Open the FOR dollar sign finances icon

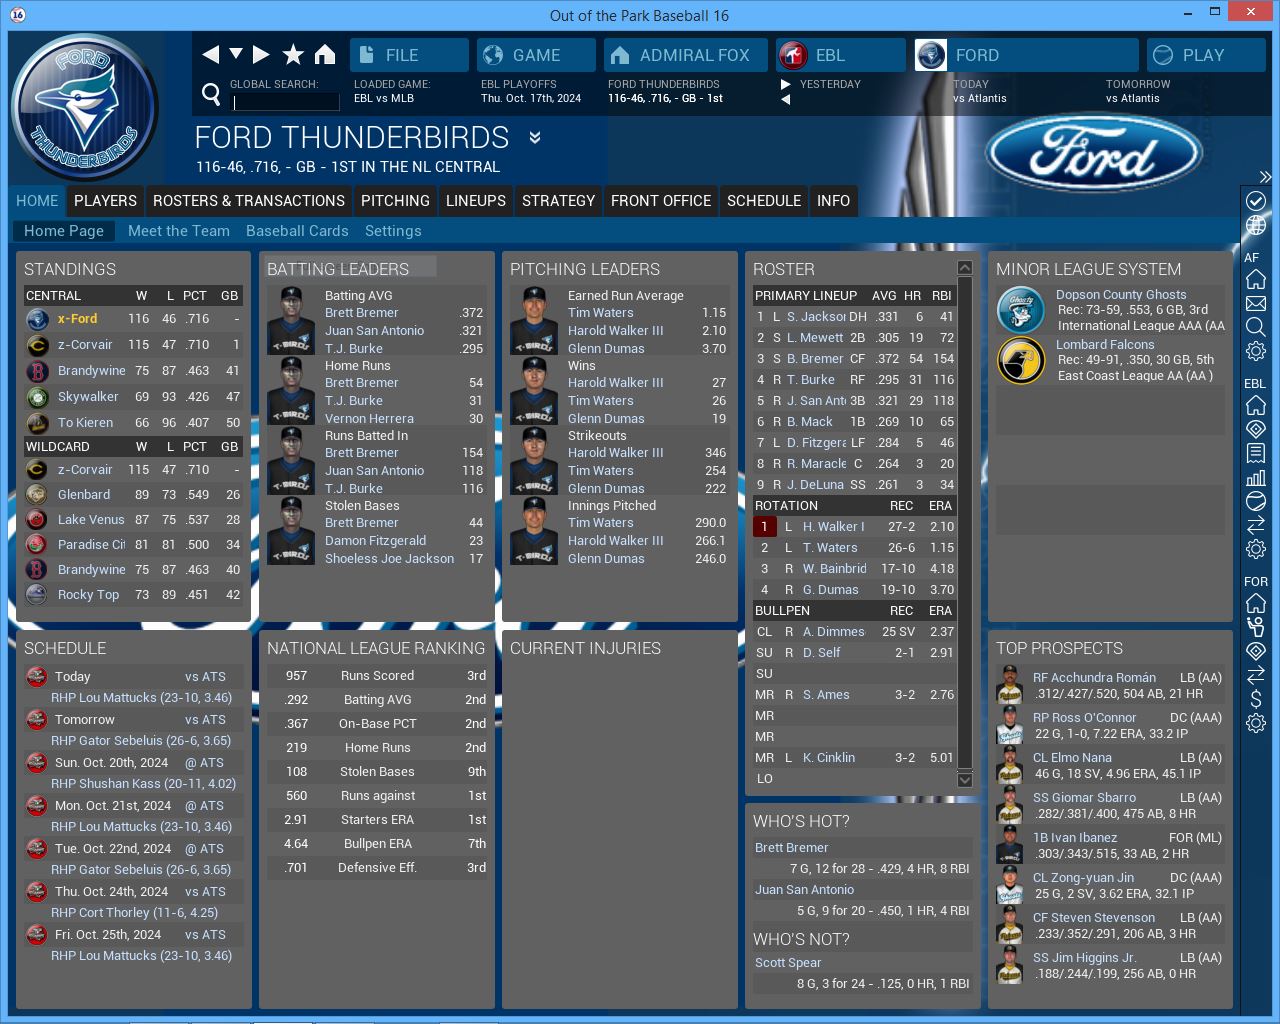[x=1256, y=699]
